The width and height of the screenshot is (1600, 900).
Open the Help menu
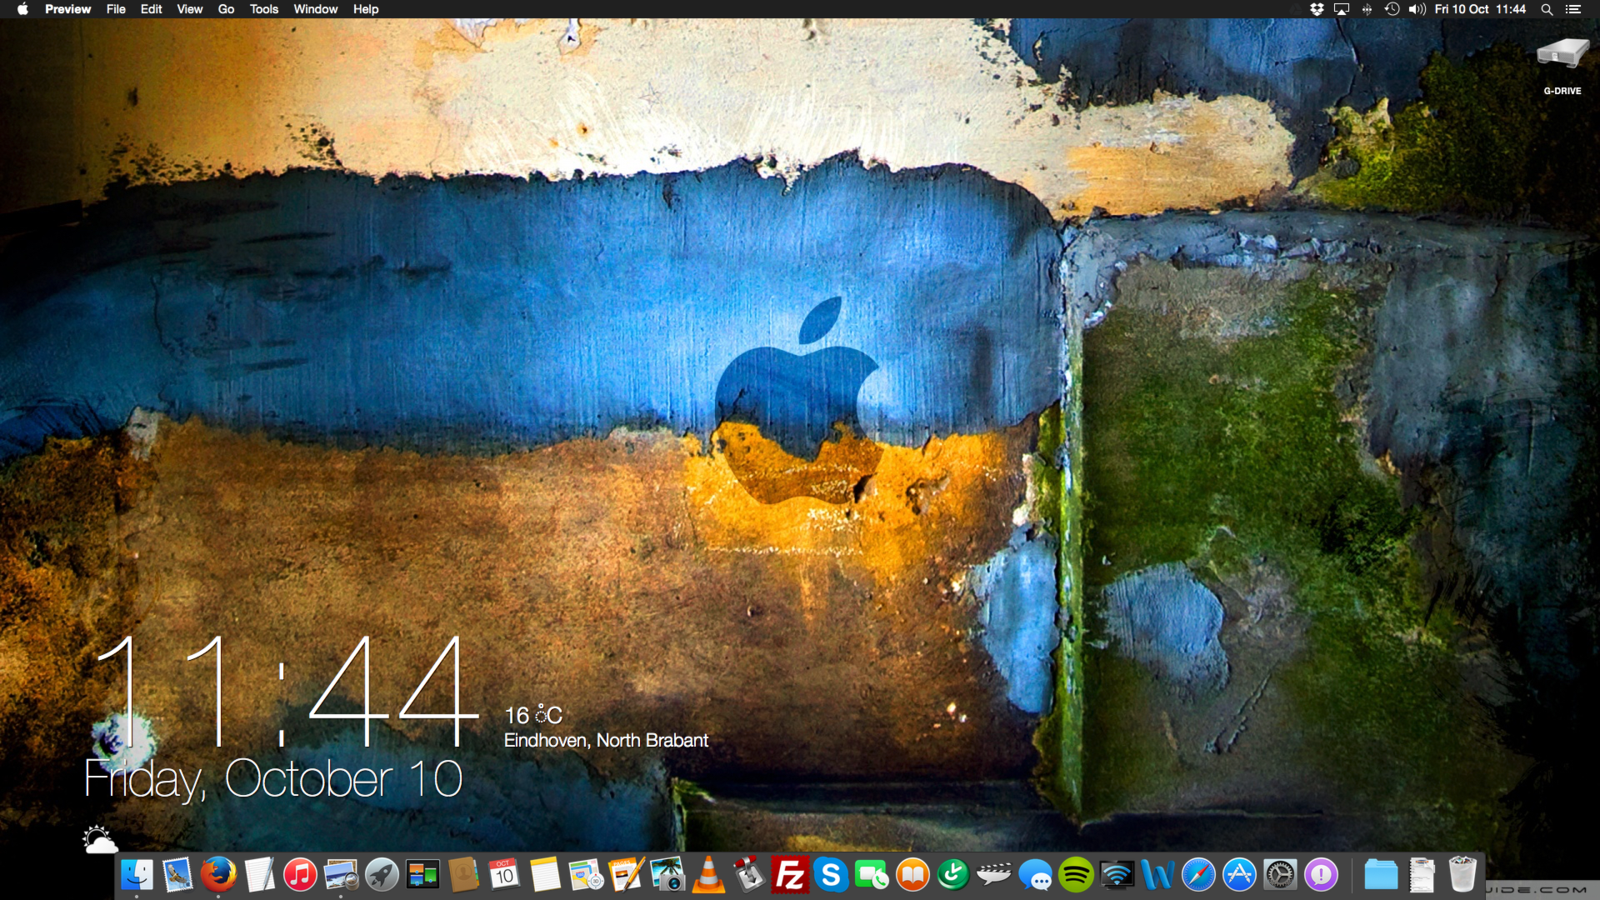pos(366,9)
